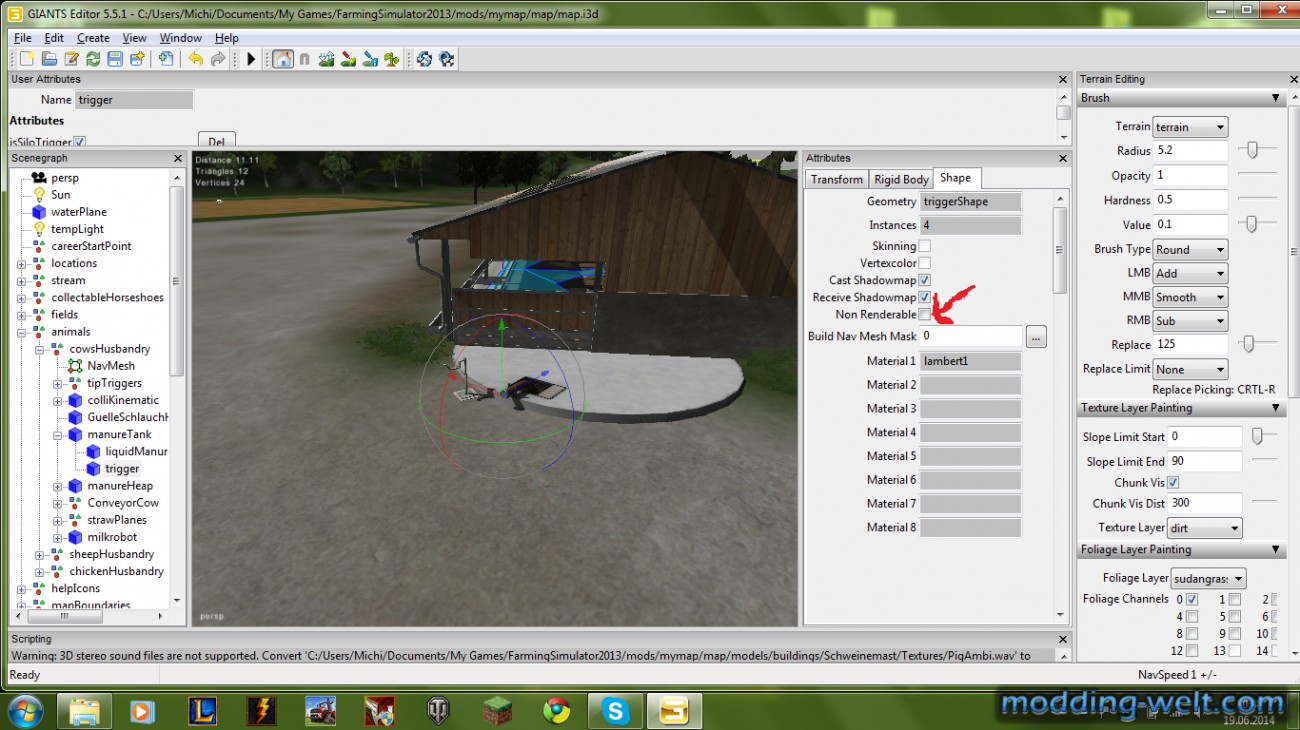Select the Terrain Info Layer Paint icon
1300x730 pixels.
pyautogui.click(x=370, y=59)
